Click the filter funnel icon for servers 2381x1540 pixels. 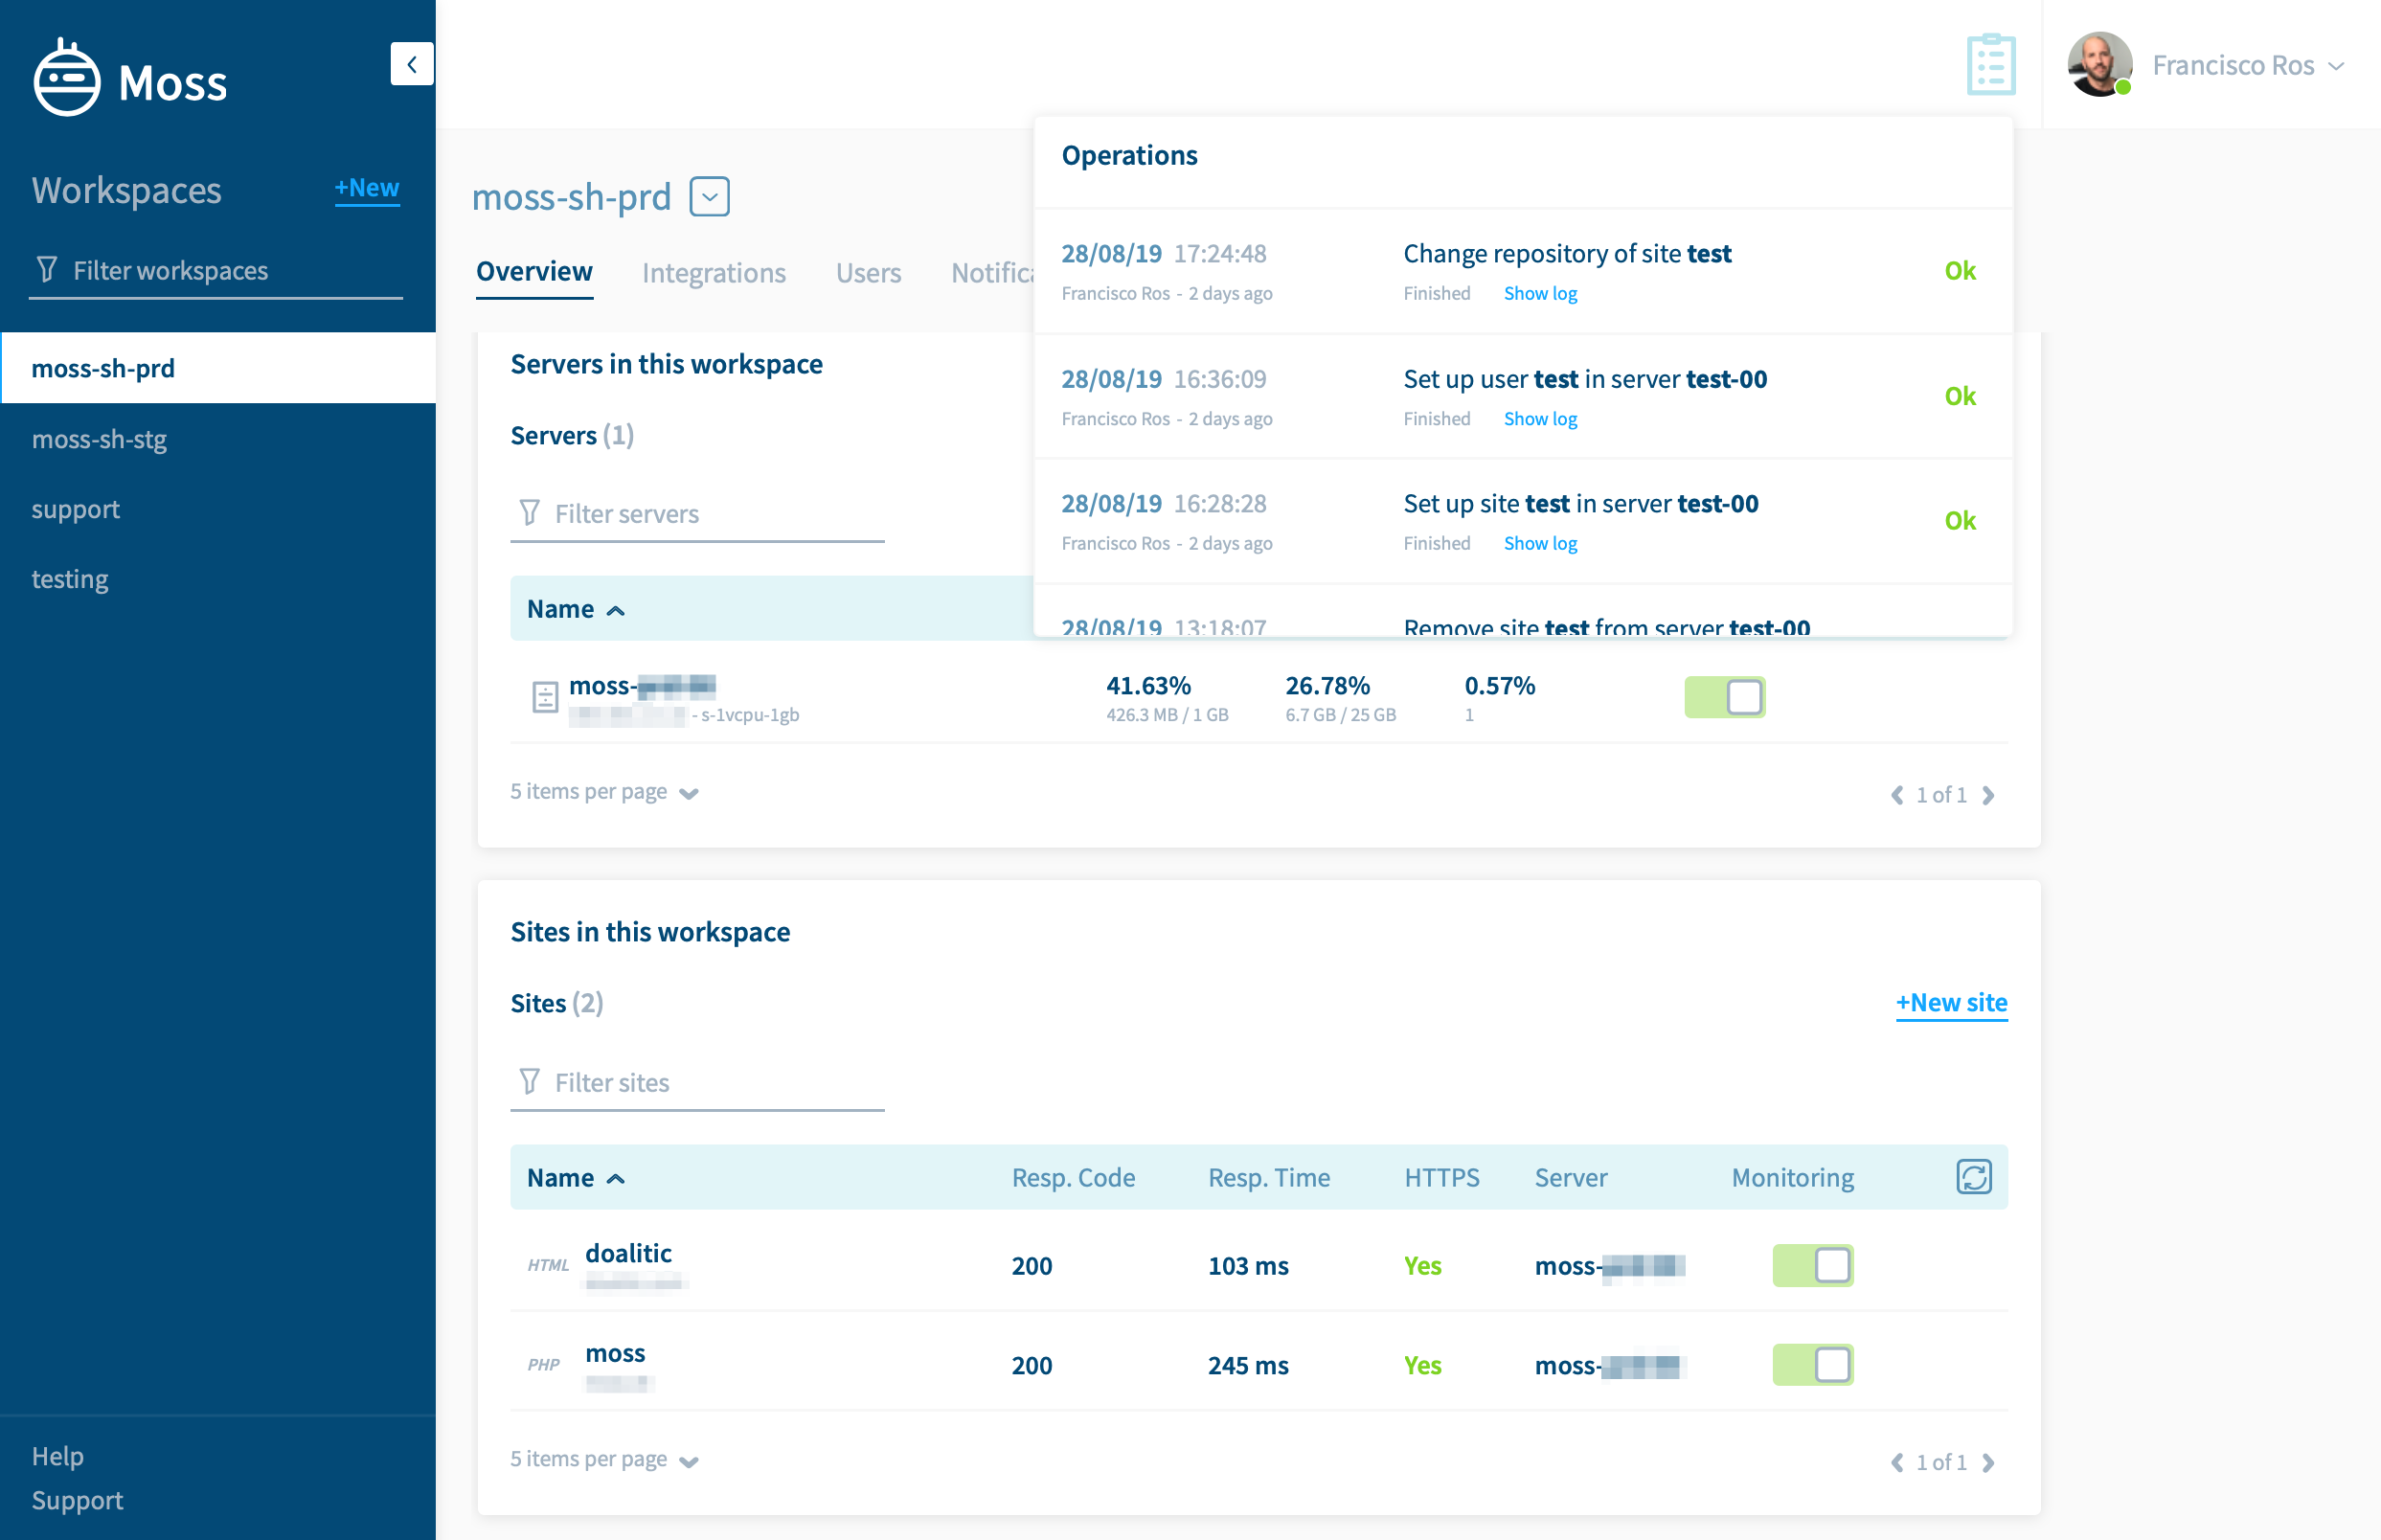[x=529, y=513]
